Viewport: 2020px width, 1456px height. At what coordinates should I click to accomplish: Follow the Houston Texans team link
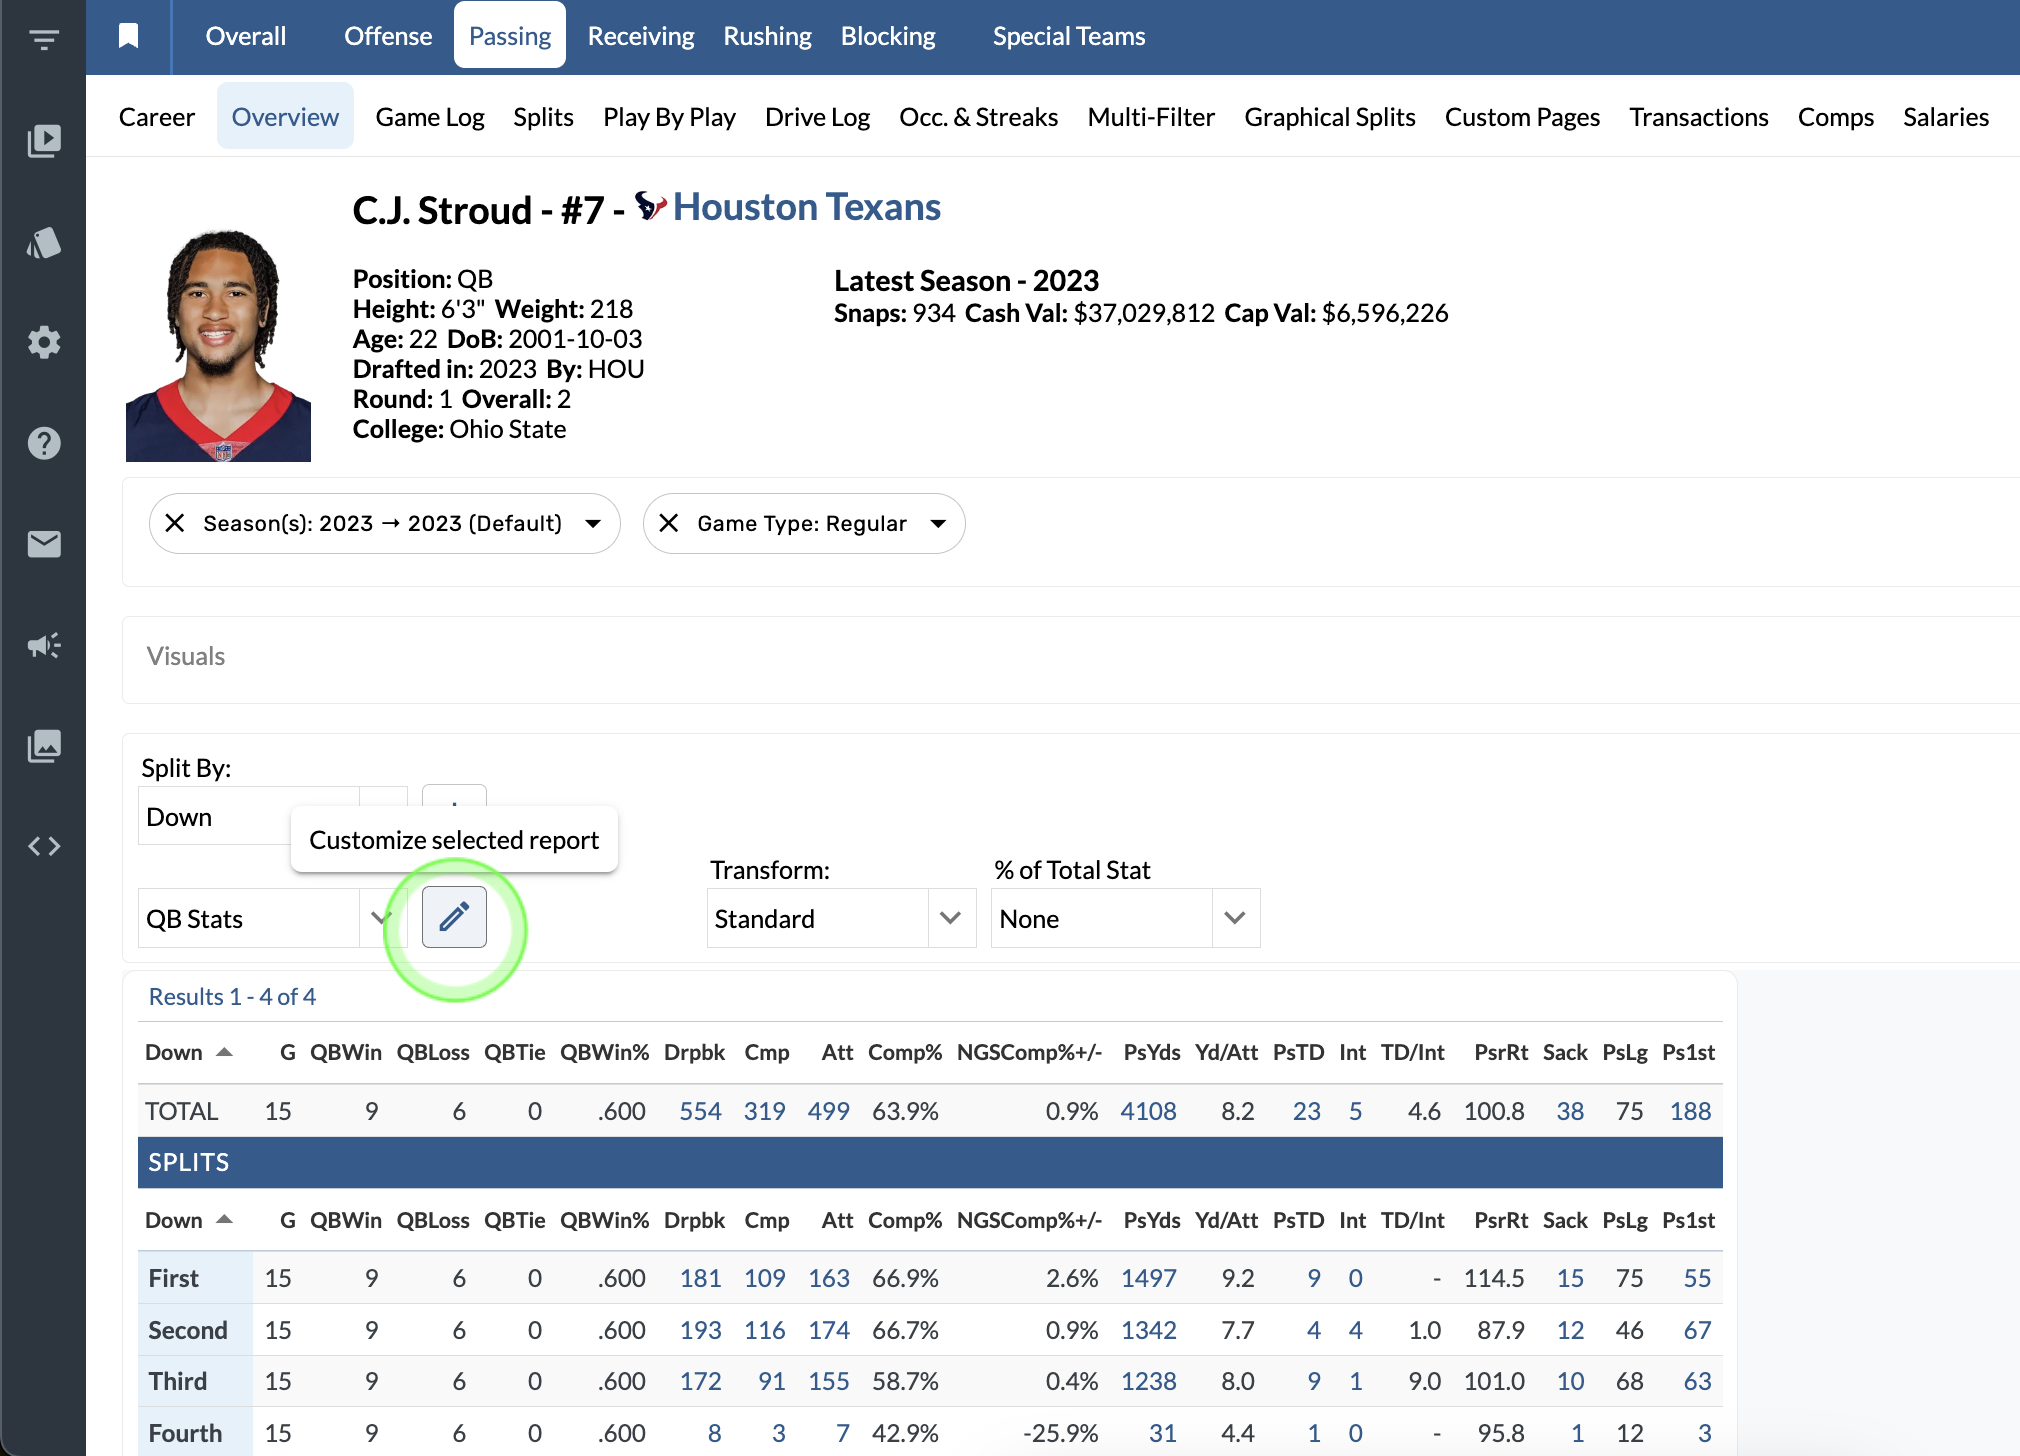(x=807, y=207)
